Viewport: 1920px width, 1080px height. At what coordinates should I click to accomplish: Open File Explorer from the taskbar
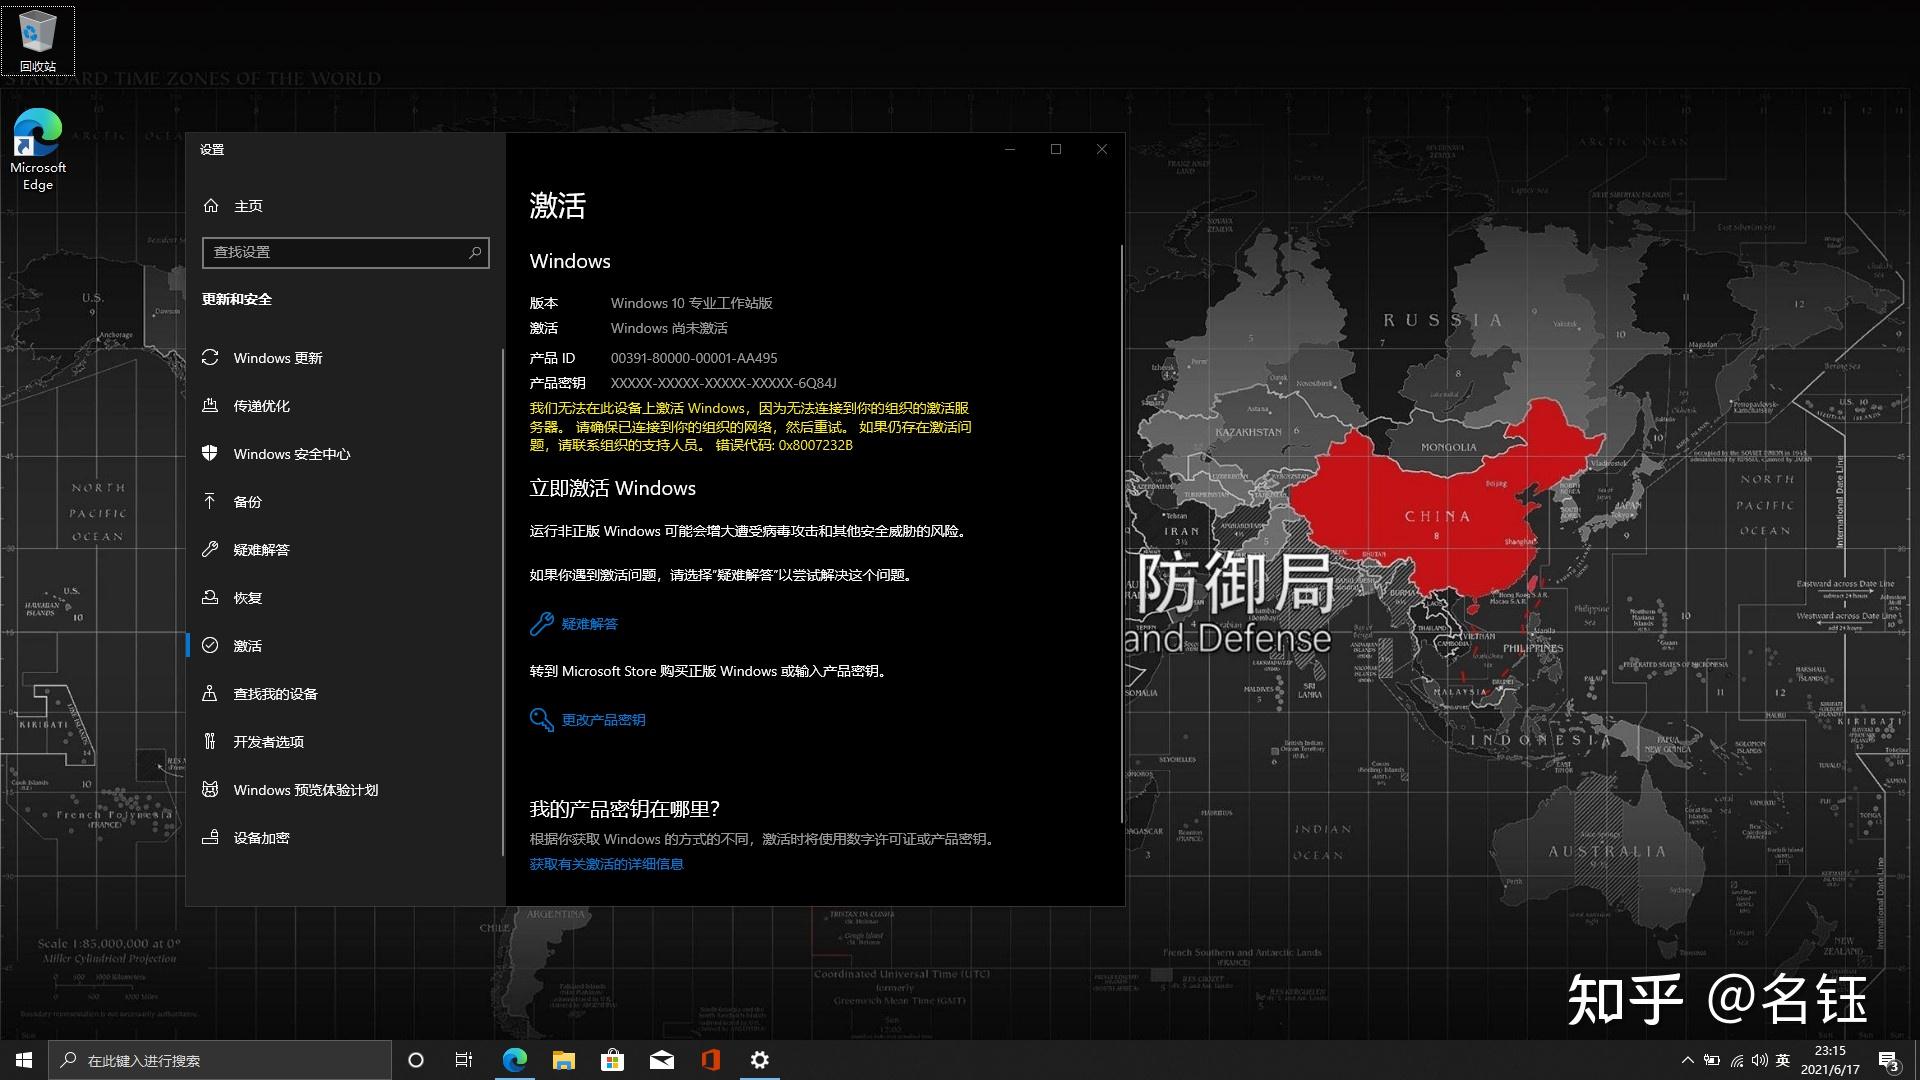[x=564, y=1060]
